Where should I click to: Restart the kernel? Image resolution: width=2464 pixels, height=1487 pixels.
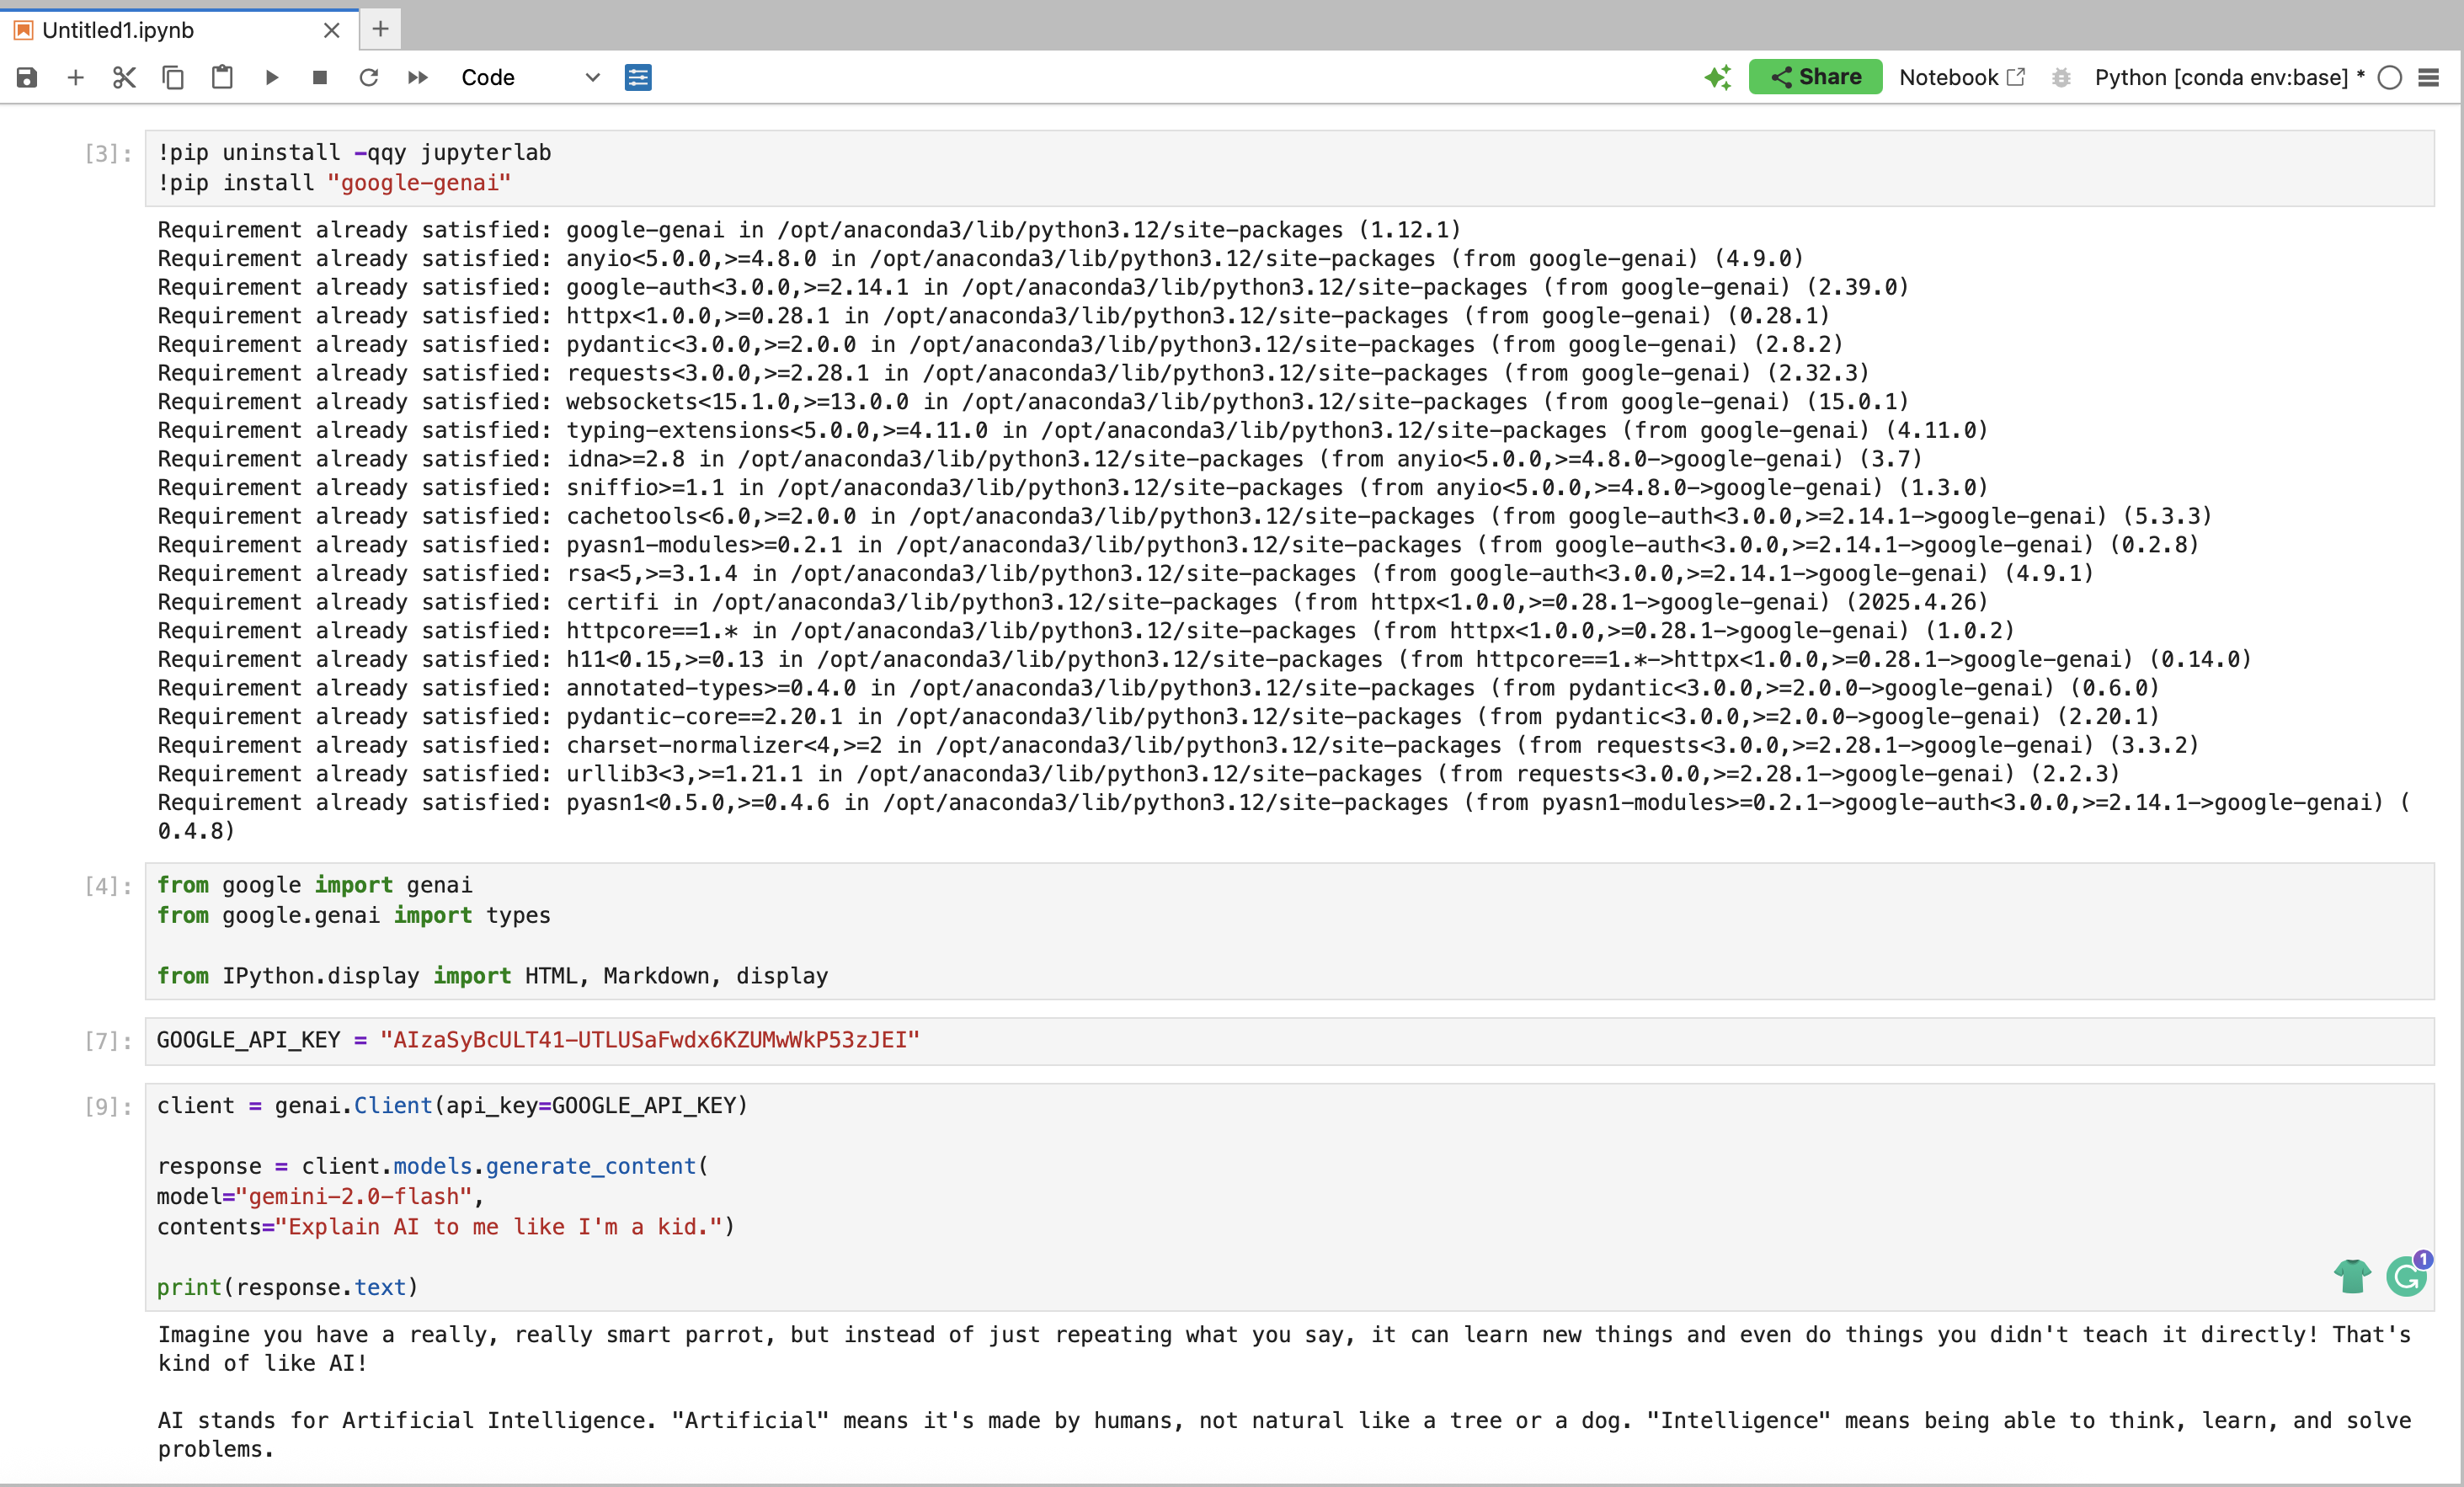pos(369,77)
